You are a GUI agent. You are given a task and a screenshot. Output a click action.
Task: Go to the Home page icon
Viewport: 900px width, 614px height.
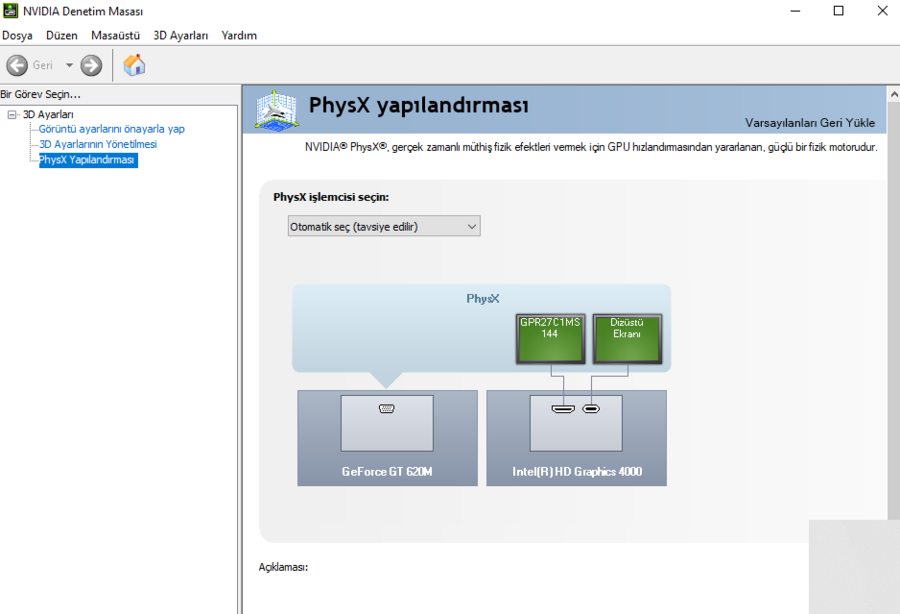134,65
